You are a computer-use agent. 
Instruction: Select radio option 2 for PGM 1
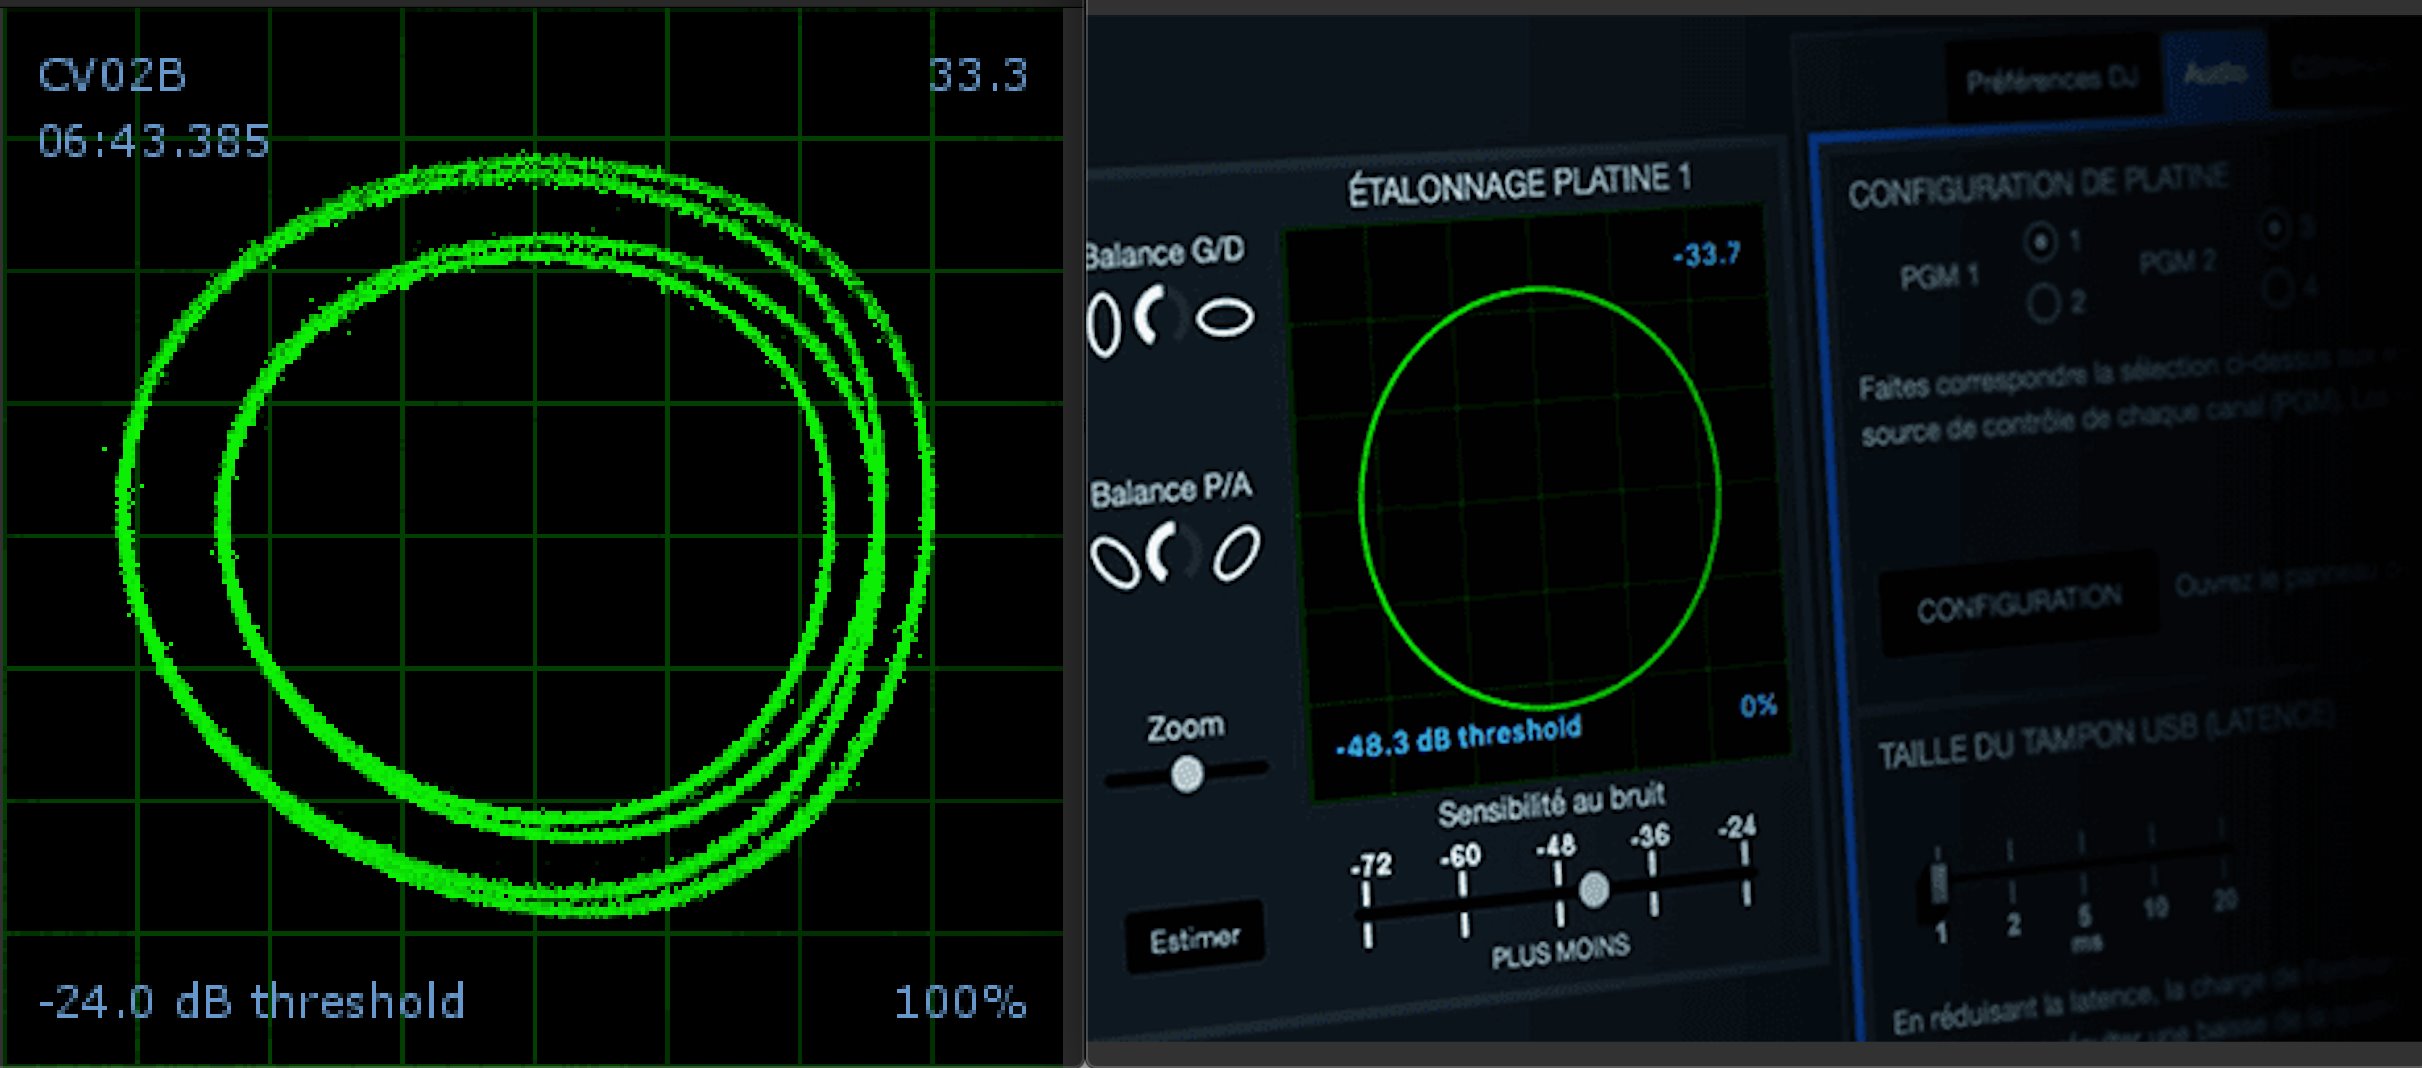(x=2043, y=302)
